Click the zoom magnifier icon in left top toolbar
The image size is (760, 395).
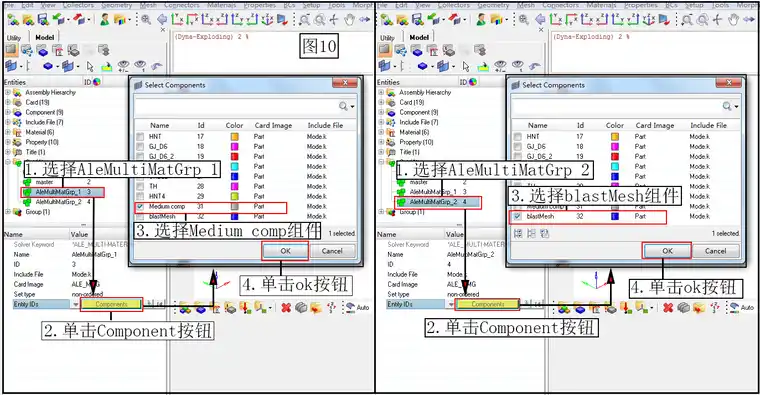146,19
